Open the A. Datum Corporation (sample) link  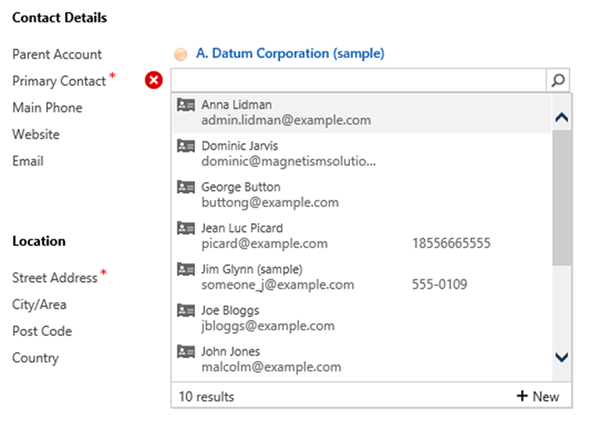point(290,54)
